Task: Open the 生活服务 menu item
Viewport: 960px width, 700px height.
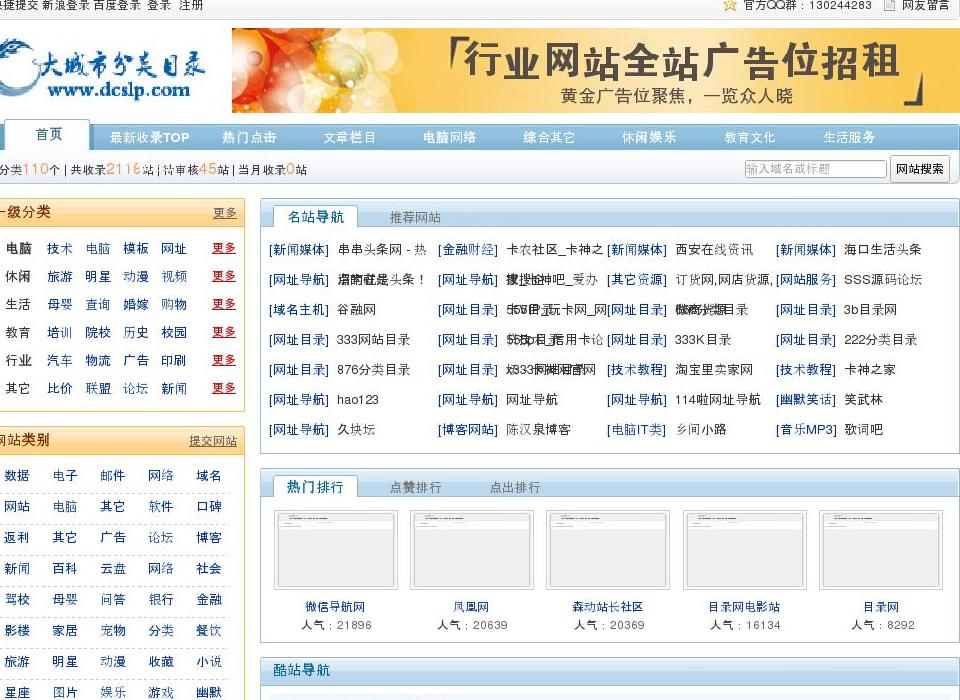Action: [x=849, y=137]
